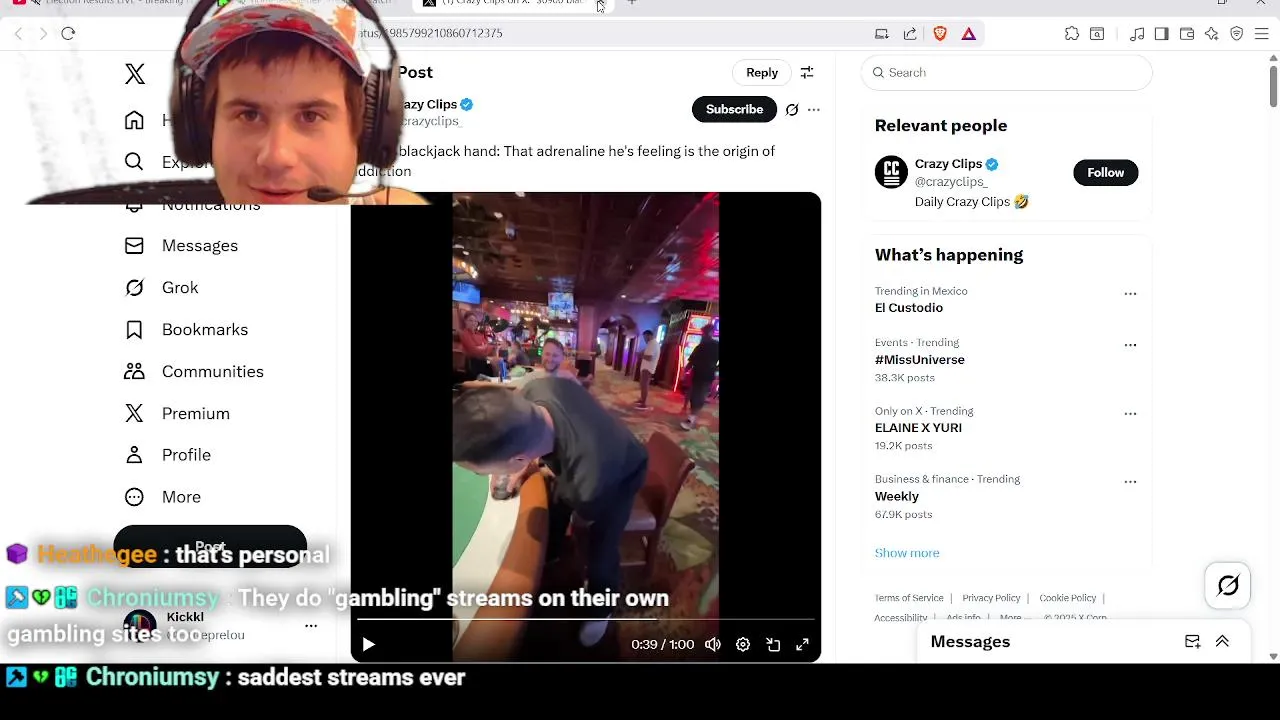Viewport: 1280px width, 720px height.
Task: Open Messages in the left sidebar
Action: coord(181,246)
